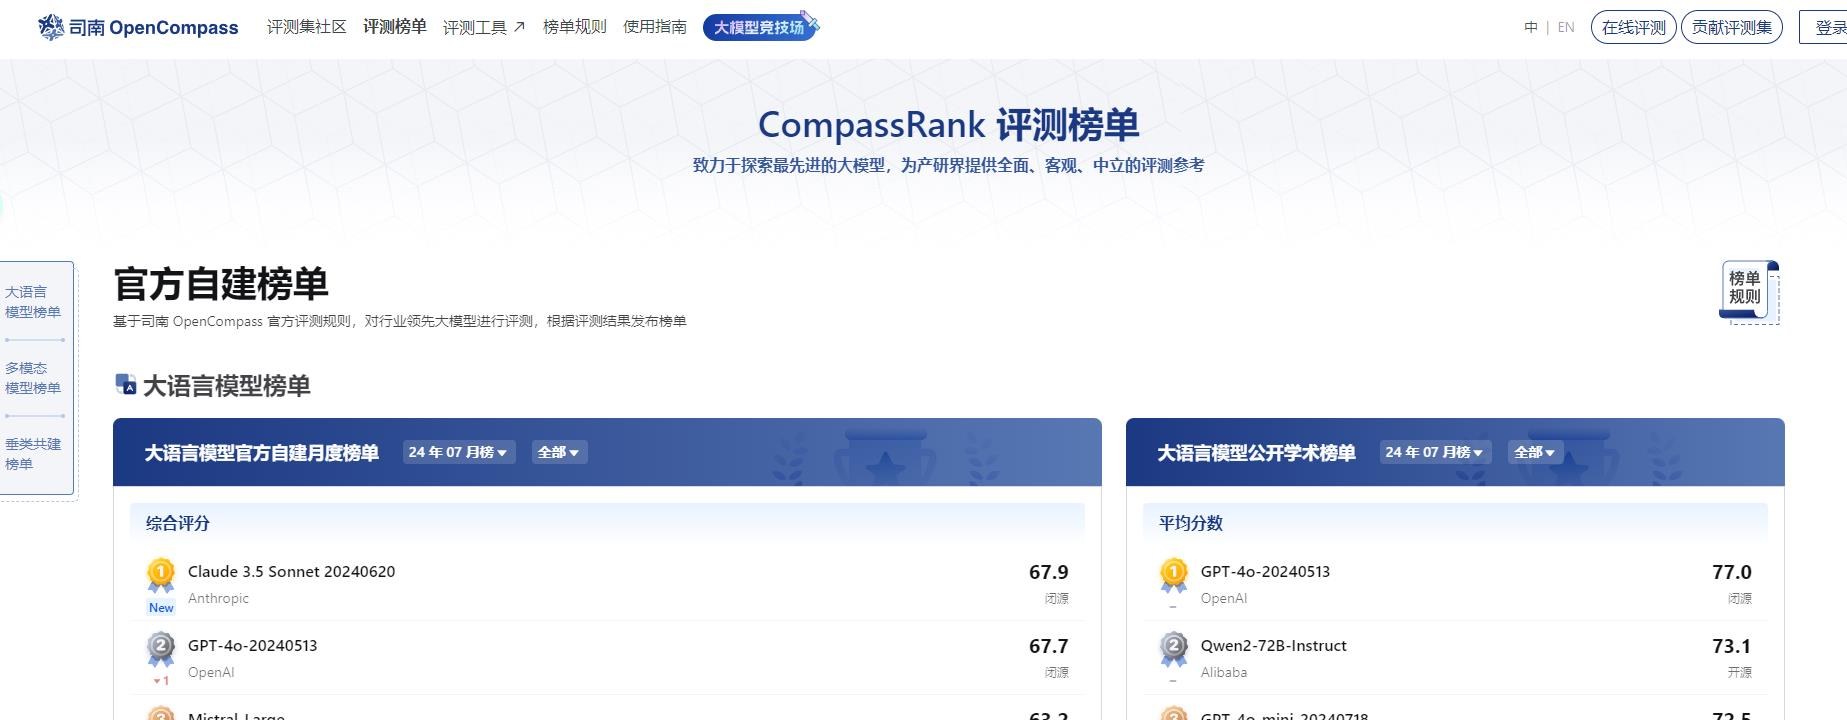The image size is (1847, 720).
Task: Click the 贡献评测集 button
Action: [x=1731, y=27]
